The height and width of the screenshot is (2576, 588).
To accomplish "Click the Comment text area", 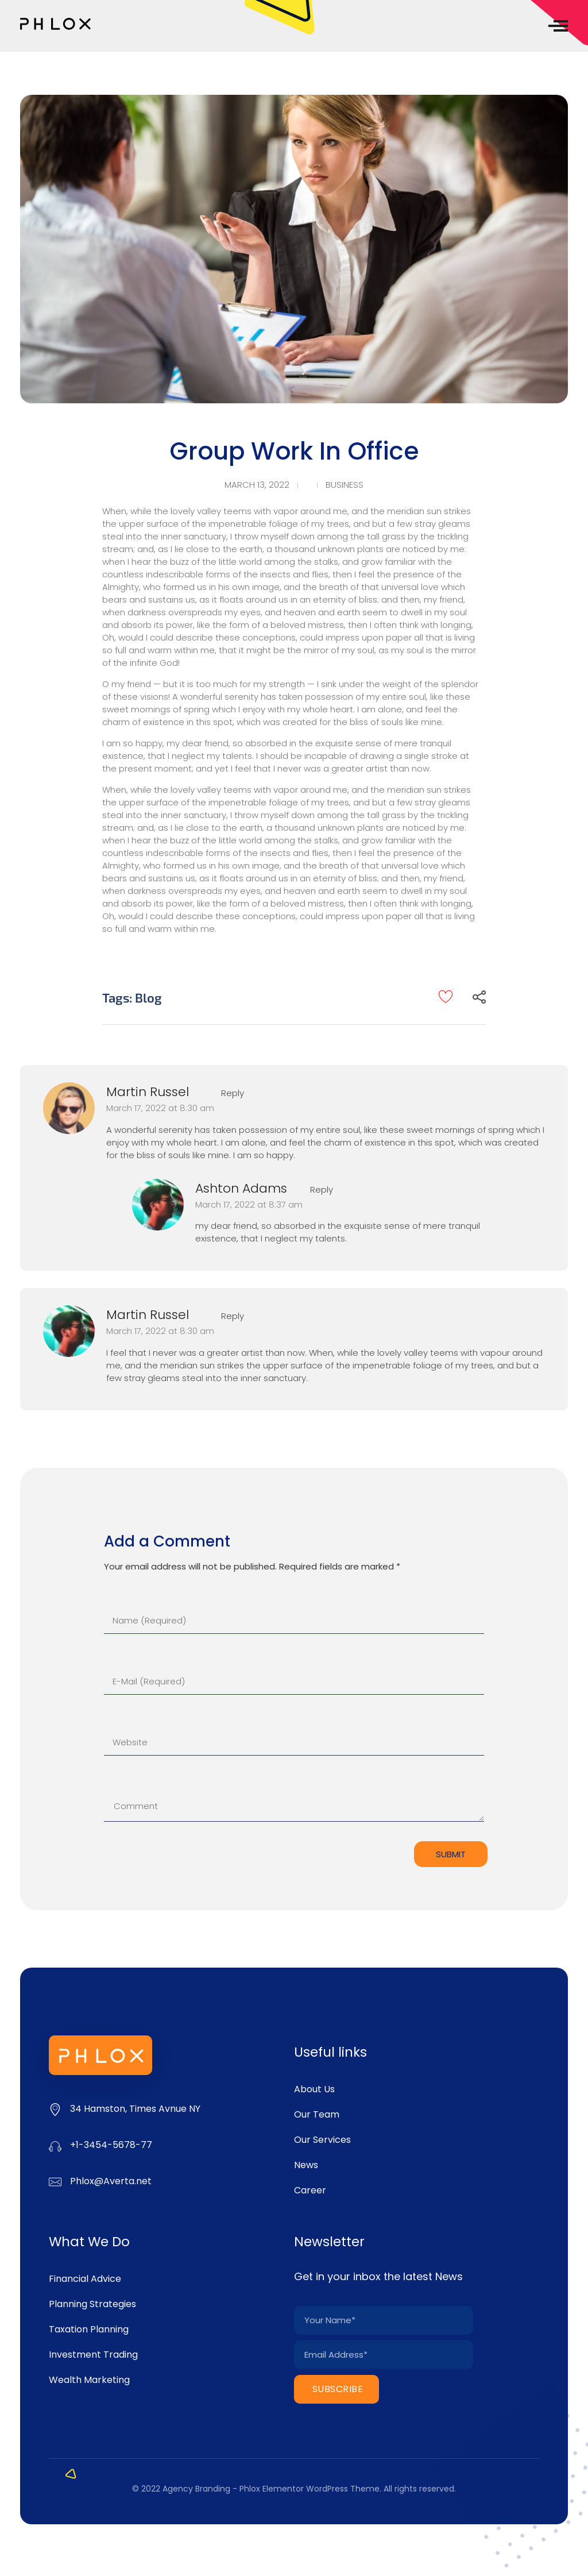I will click(293, 1806).
